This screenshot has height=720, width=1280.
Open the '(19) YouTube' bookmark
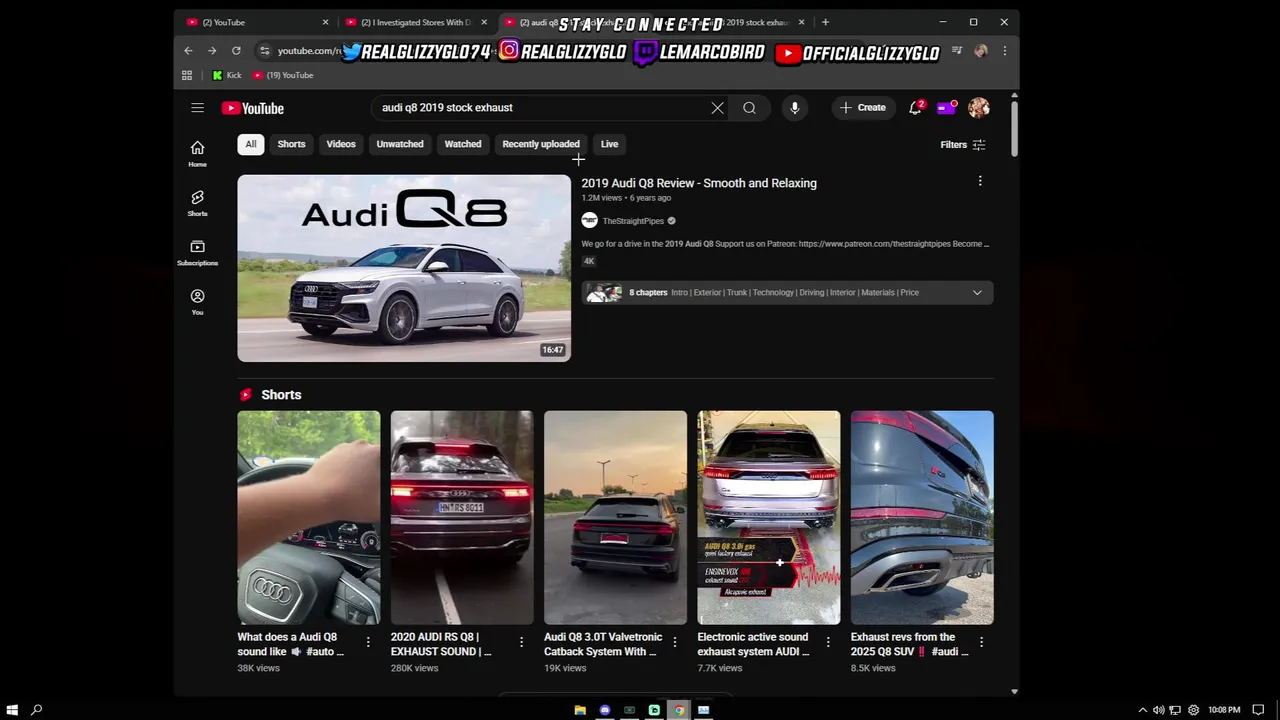click(283, 75)
